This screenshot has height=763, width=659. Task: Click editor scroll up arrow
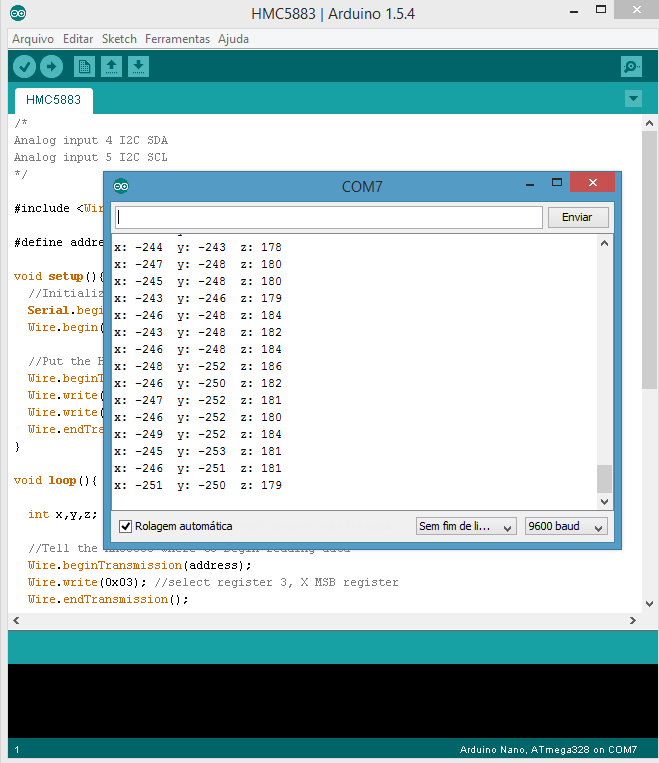[x=649, y=123]
